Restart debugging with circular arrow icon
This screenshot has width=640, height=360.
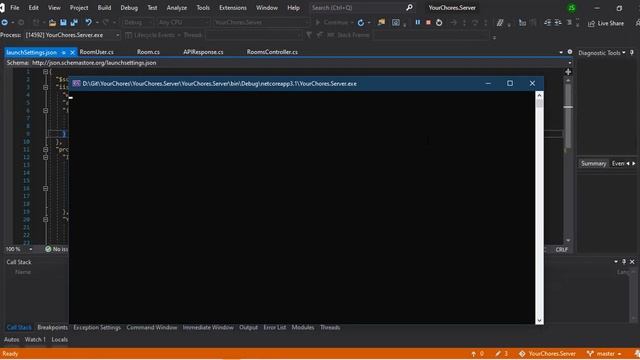(x=439, y=23)
